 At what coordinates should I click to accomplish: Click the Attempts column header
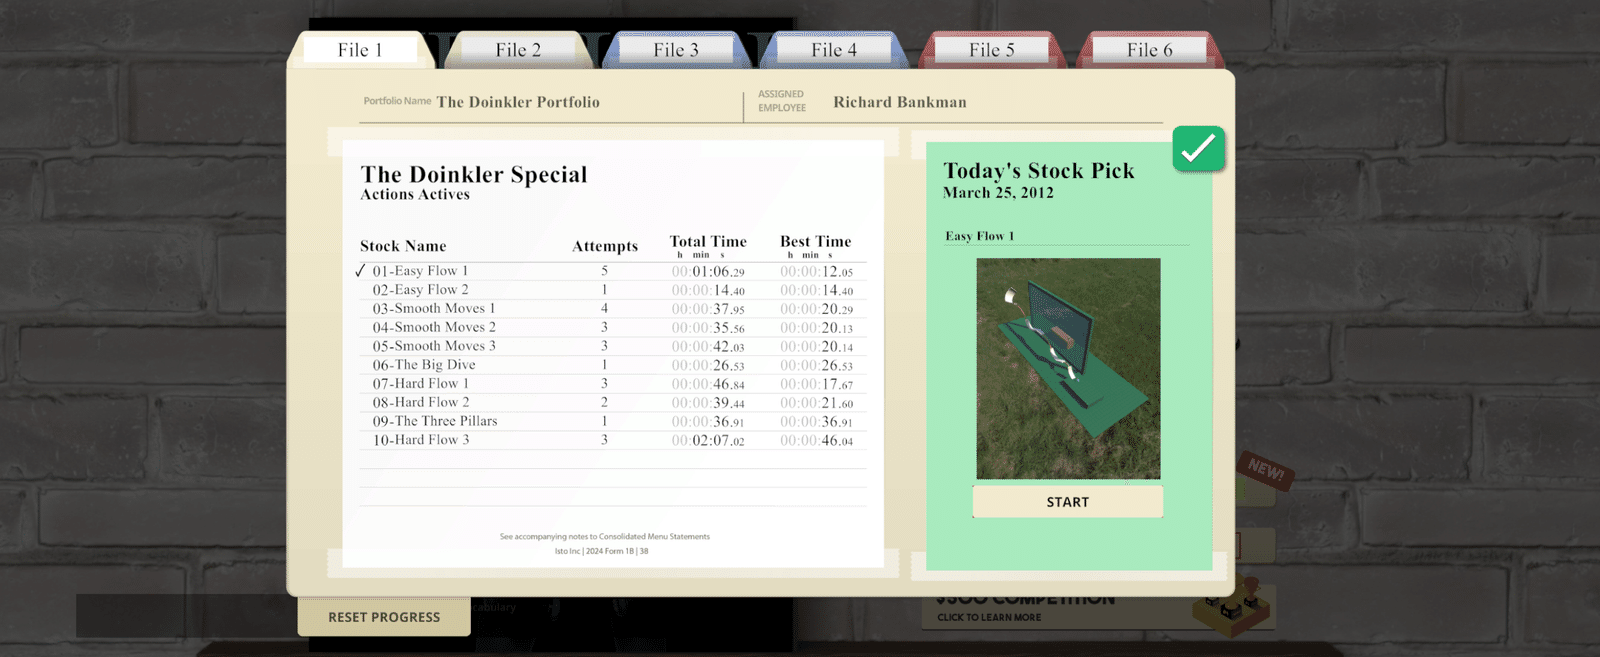coord(605,246)
